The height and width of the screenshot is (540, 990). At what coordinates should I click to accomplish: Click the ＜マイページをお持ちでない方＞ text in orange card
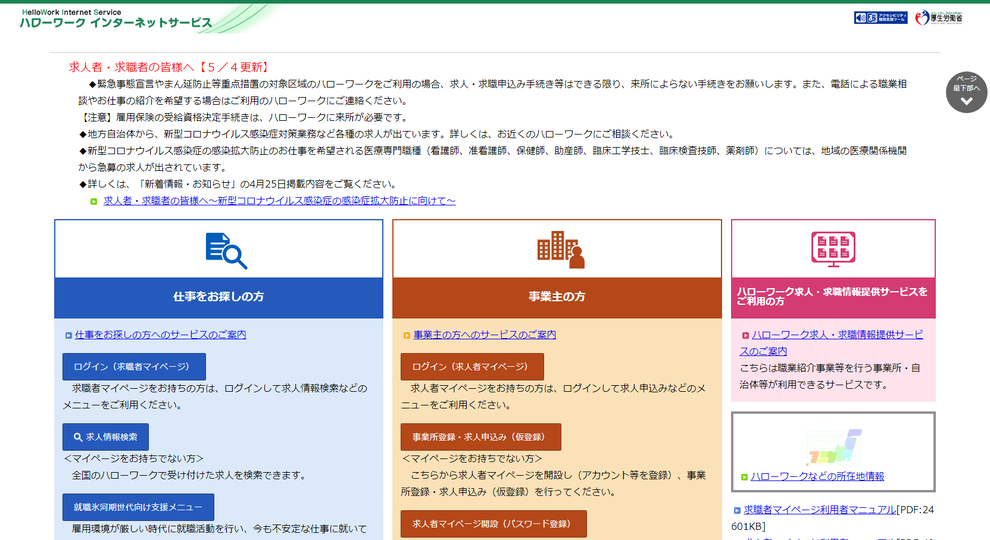pos(472,459)
